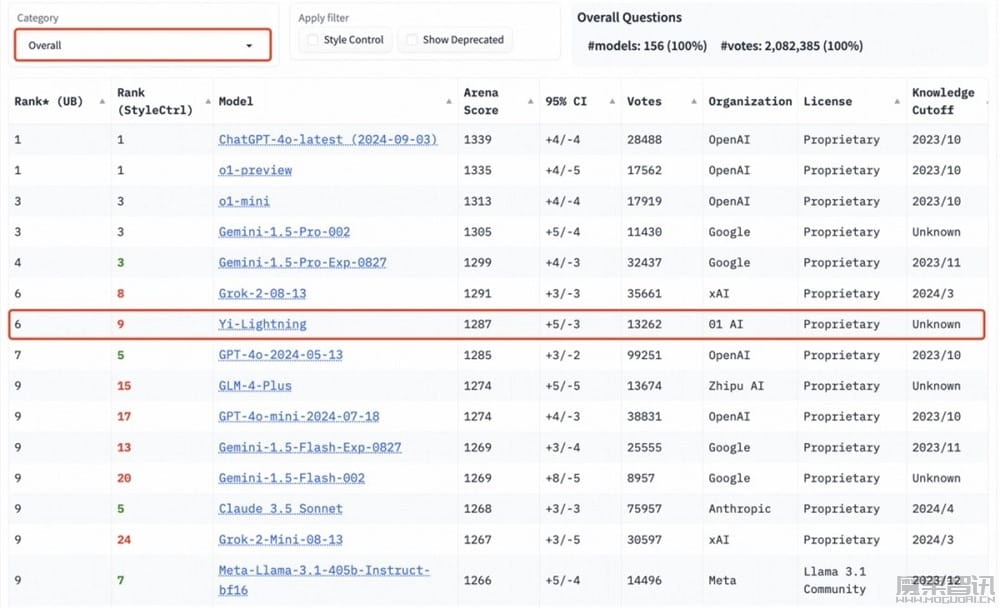Viewport: 1000px width, 608px height.
Task: Select Arena Score 1305 cell
Action: pyautogui.click(x=477, y=232)
